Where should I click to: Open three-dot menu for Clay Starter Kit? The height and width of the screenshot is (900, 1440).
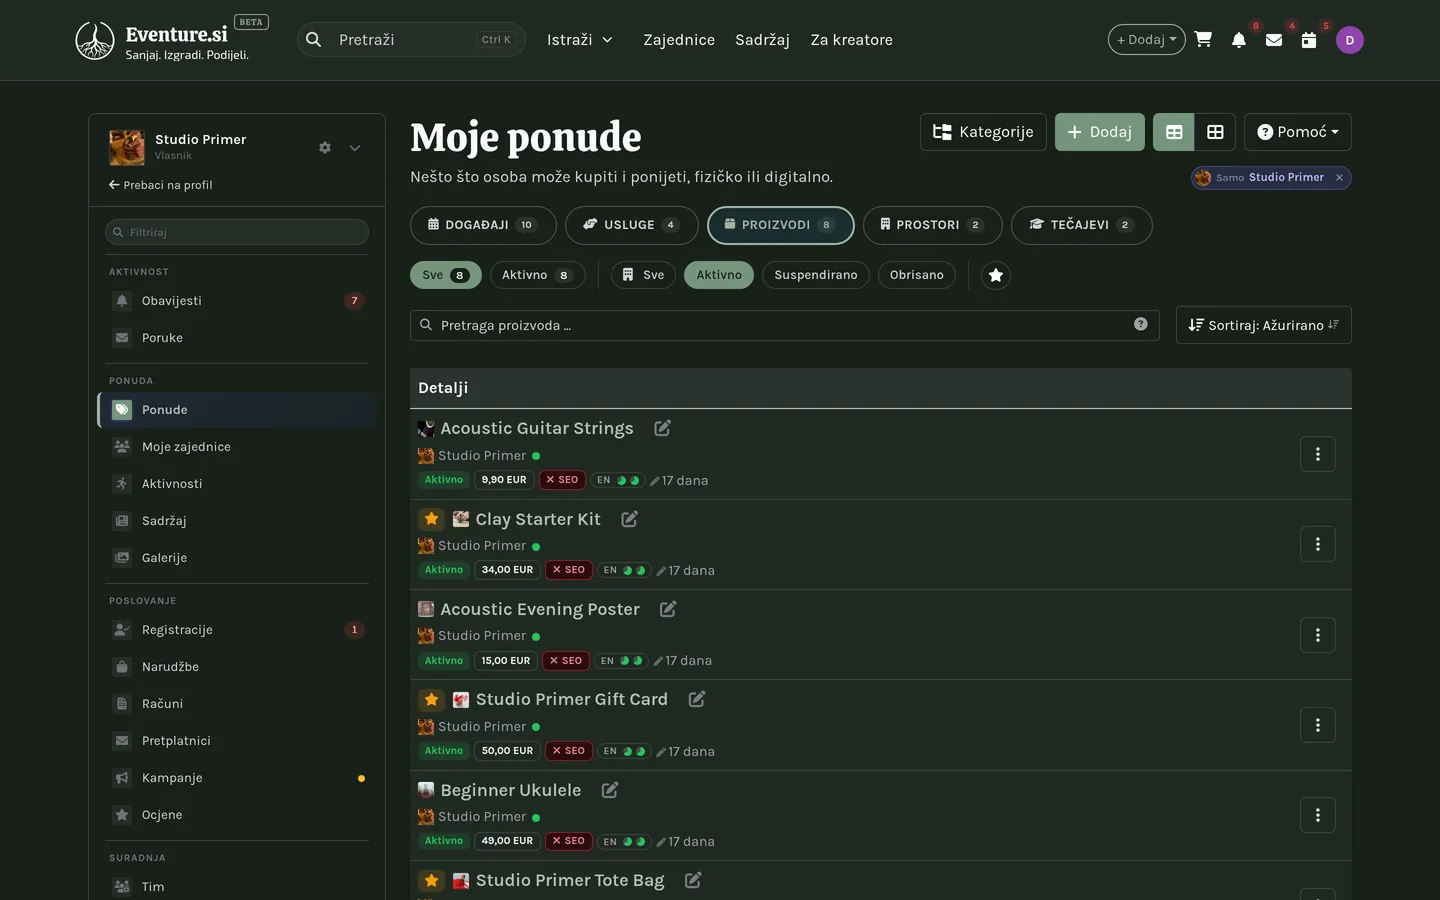coord(1318,544)
